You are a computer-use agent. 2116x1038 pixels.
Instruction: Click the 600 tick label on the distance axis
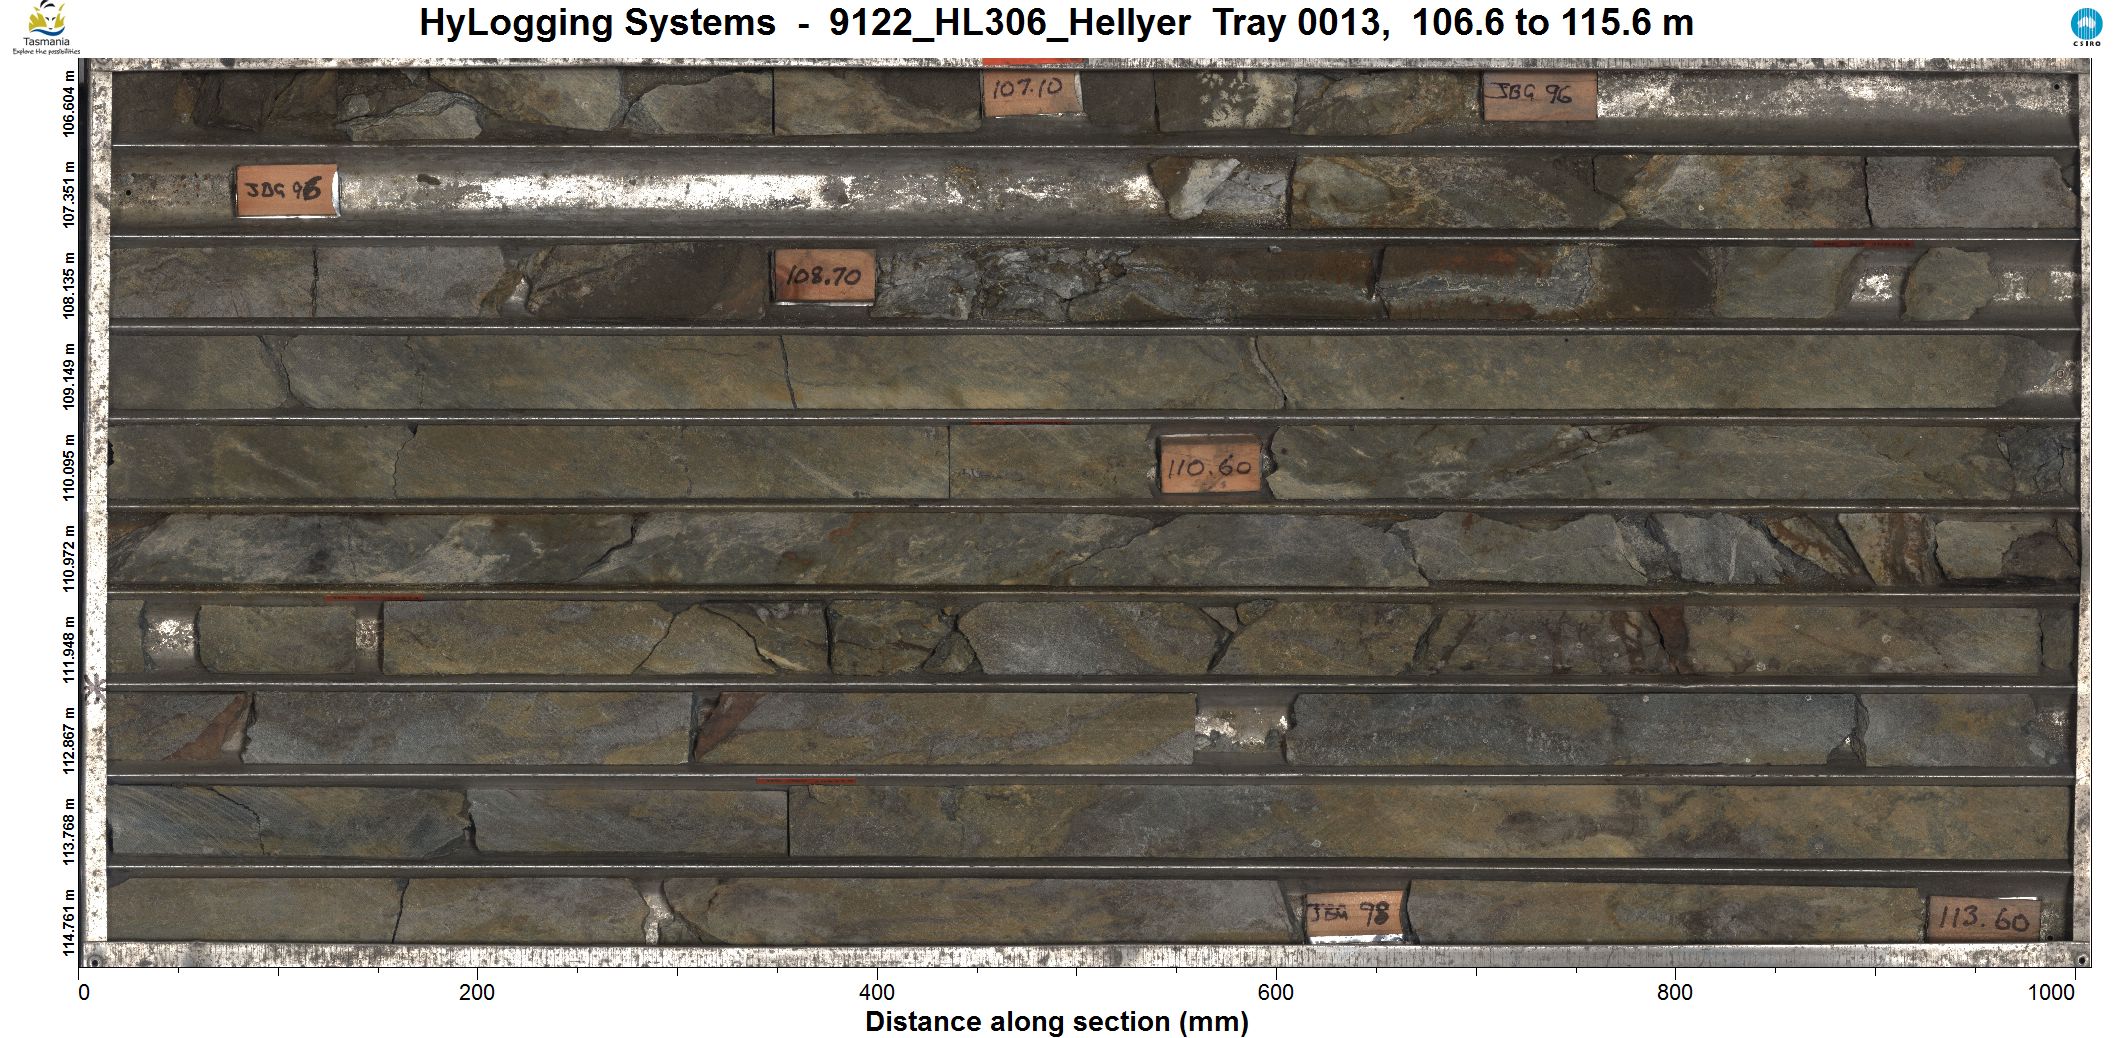click(x=1276, y=992)
